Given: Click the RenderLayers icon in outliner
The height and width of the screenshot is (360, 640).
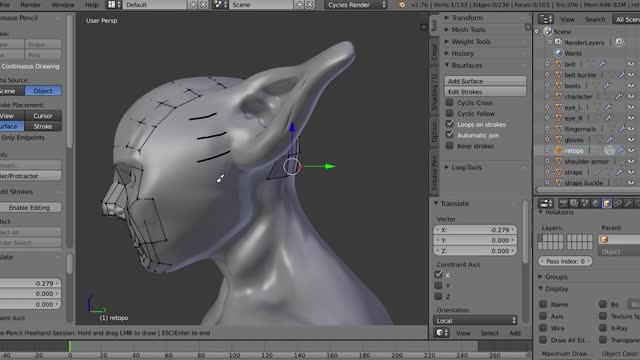Looking at the screenshot, I should tap(559, 42).
